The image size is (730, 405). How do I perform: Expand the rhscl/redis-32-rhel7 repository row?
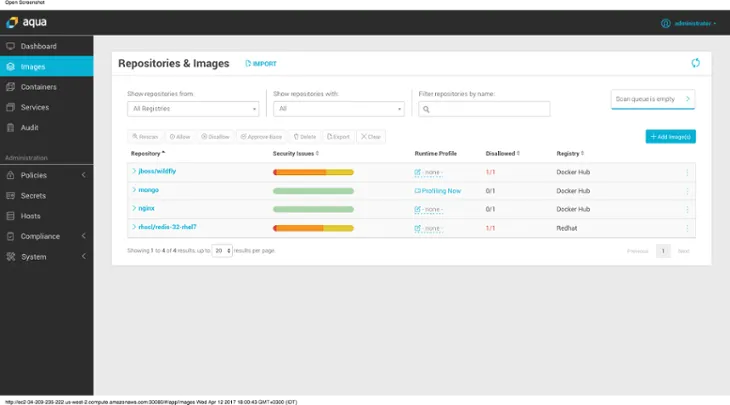134,227
